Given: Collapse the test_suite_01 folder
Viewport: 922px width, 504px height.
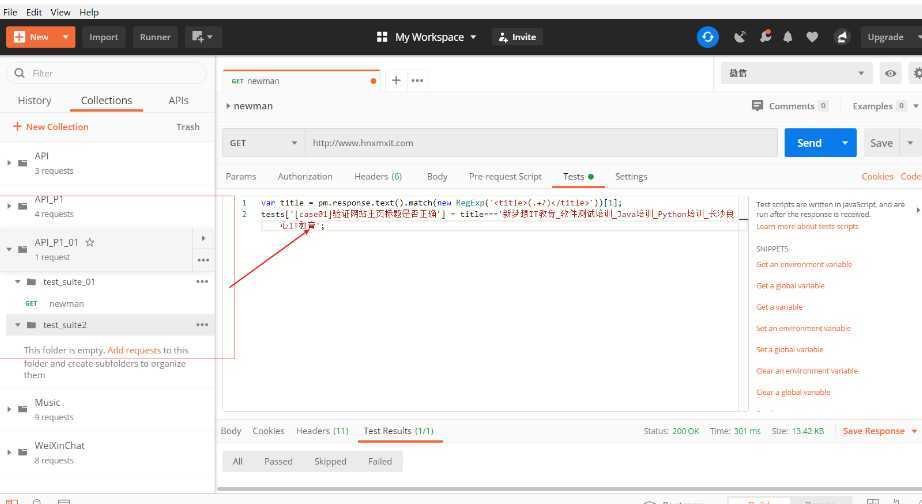Looking at the screenshot, I should (18, 282).
